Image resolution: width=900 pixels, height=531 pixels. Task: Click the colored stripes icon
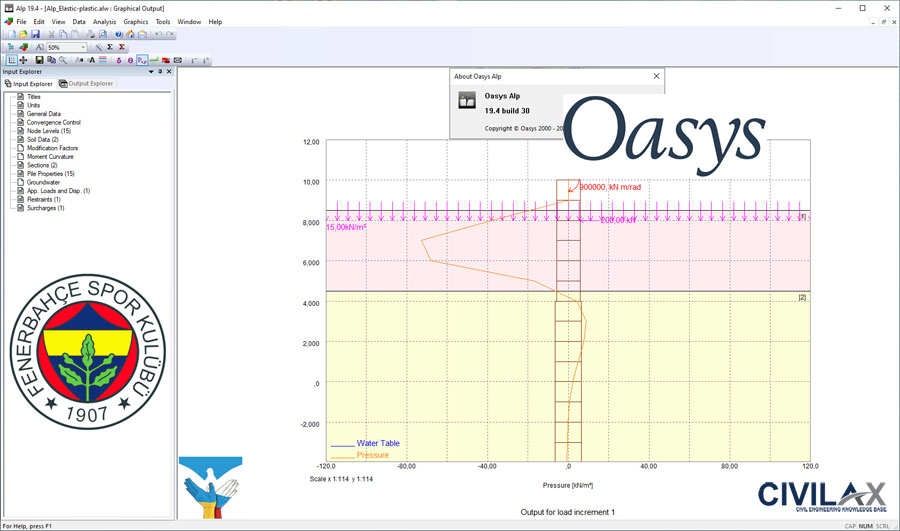pyautogui.click(x=103, y=60)
